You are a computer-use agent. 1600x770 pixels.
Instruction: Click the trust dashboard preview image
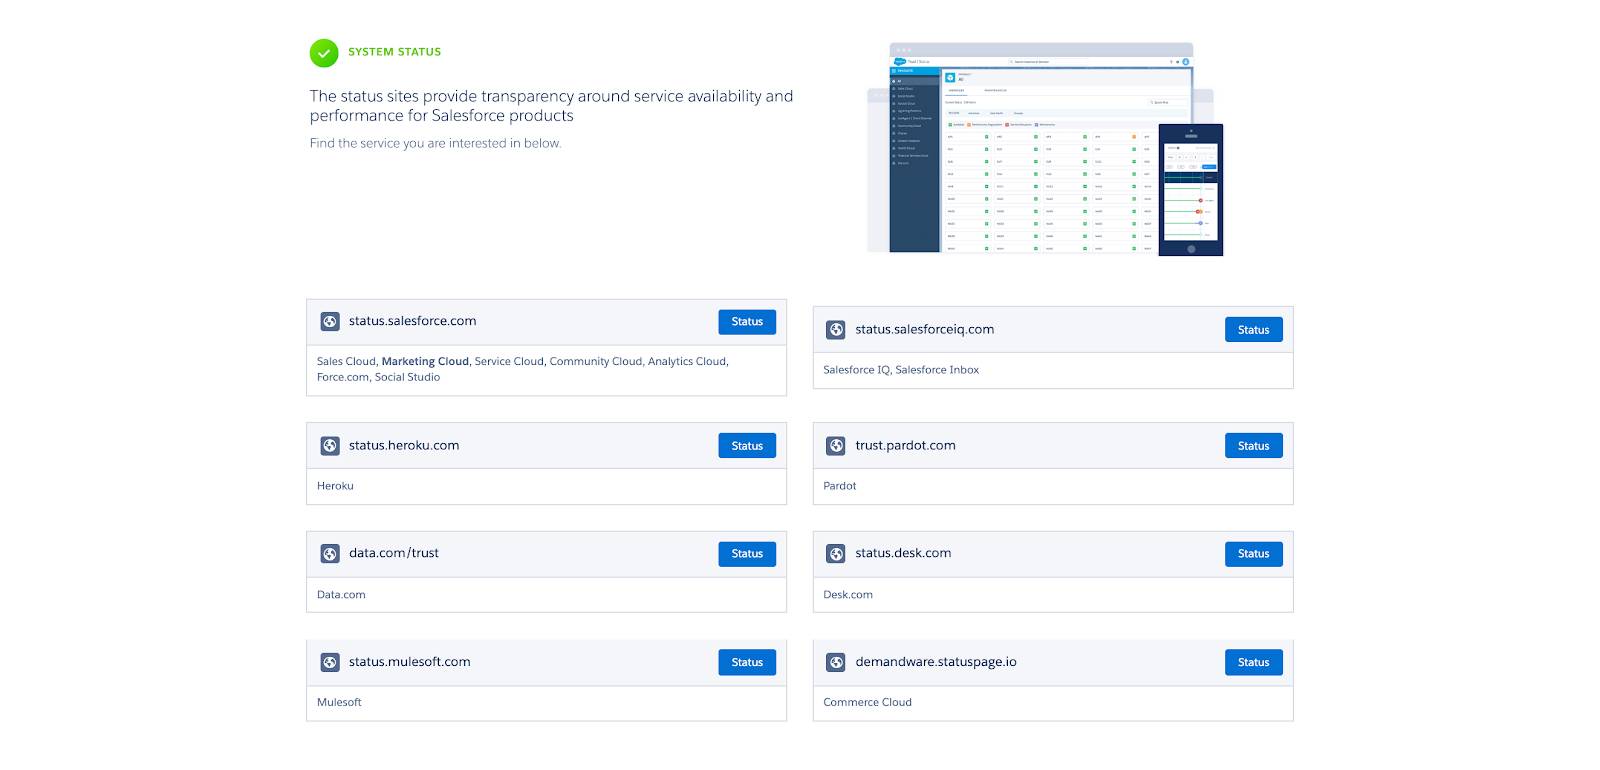click(x=1045, y=149)
